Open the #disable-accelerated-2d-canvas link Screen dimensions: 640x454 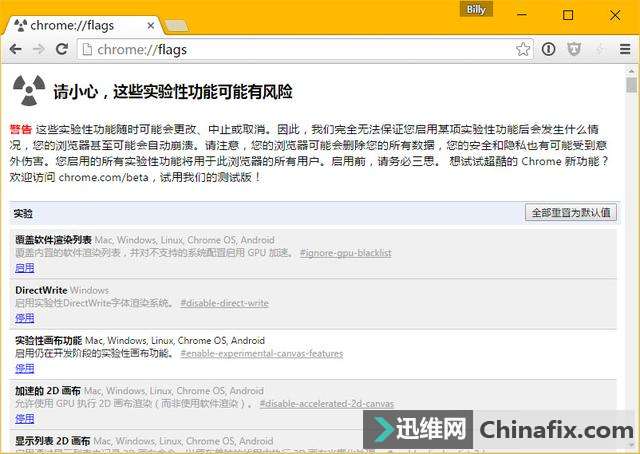[x=327, y=404]
